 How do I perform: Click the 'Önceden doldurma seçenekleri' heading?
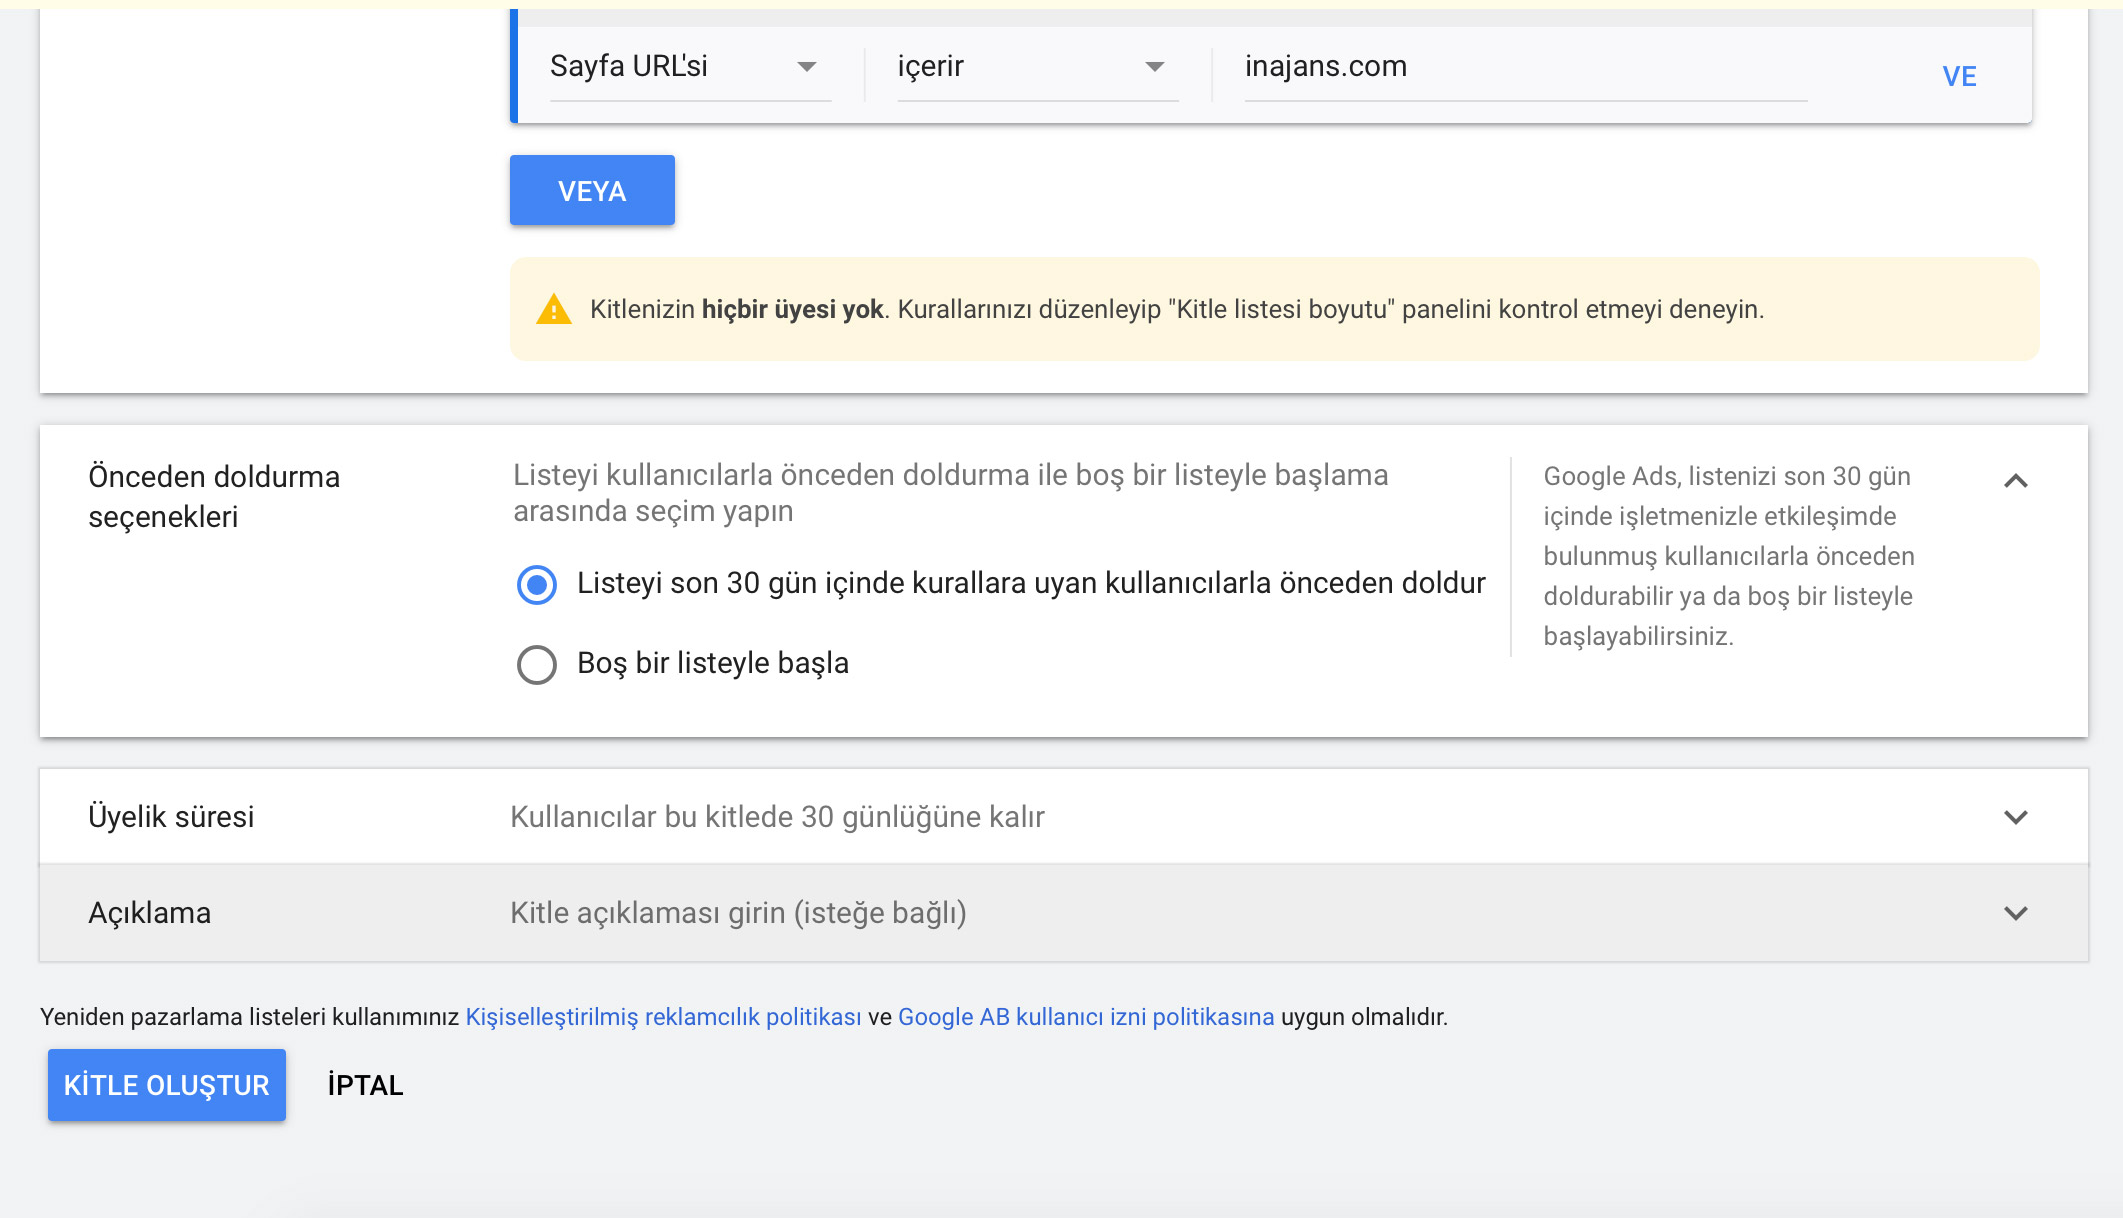tap(214, 497)
